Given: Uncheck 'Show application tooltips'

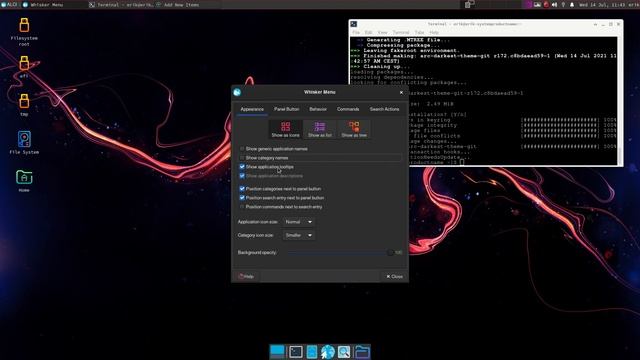Looking at the screenshot, I should (x=242, y=167).
